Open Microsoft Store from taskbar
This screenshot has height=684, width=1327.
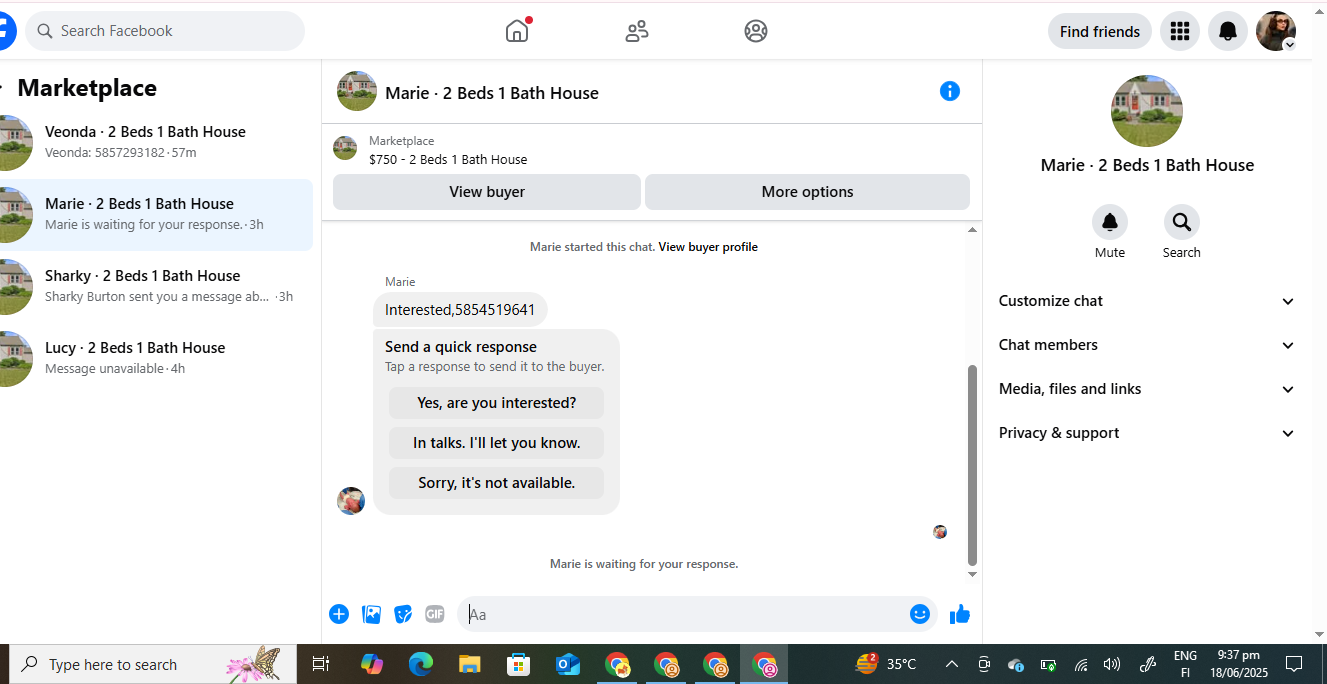point(518,664)
